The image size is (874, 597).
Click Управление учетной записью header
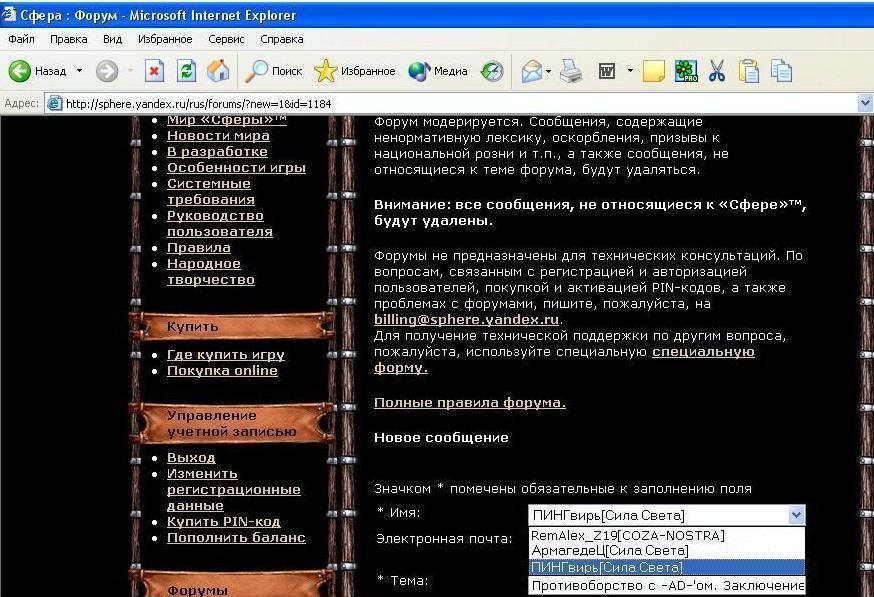point(232,423)
